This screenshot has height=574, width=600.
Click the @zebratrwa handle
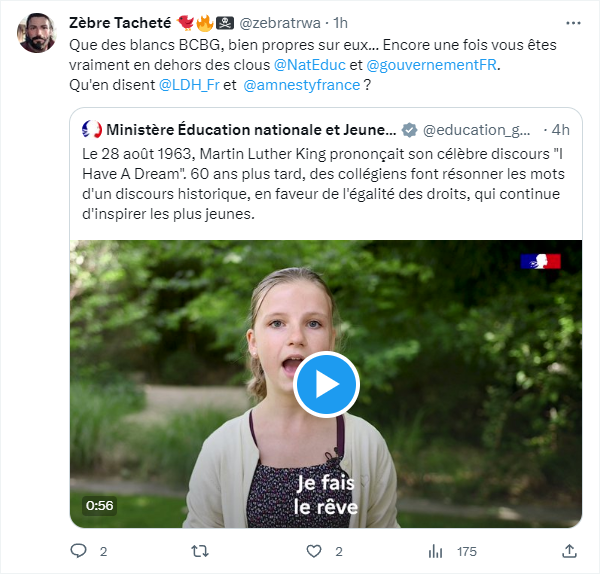(x=280, y=23)
